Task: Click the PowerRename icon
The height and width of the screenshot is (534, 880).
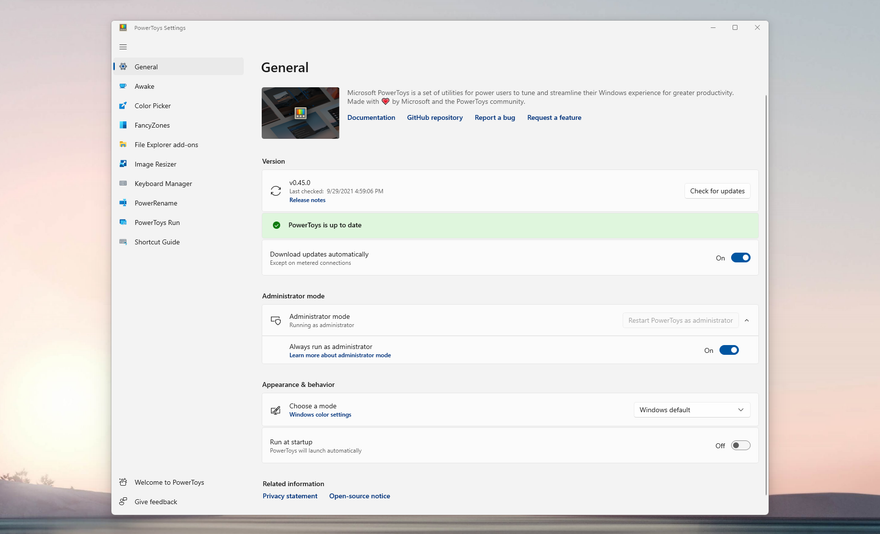Action: (x=123, y=203)
